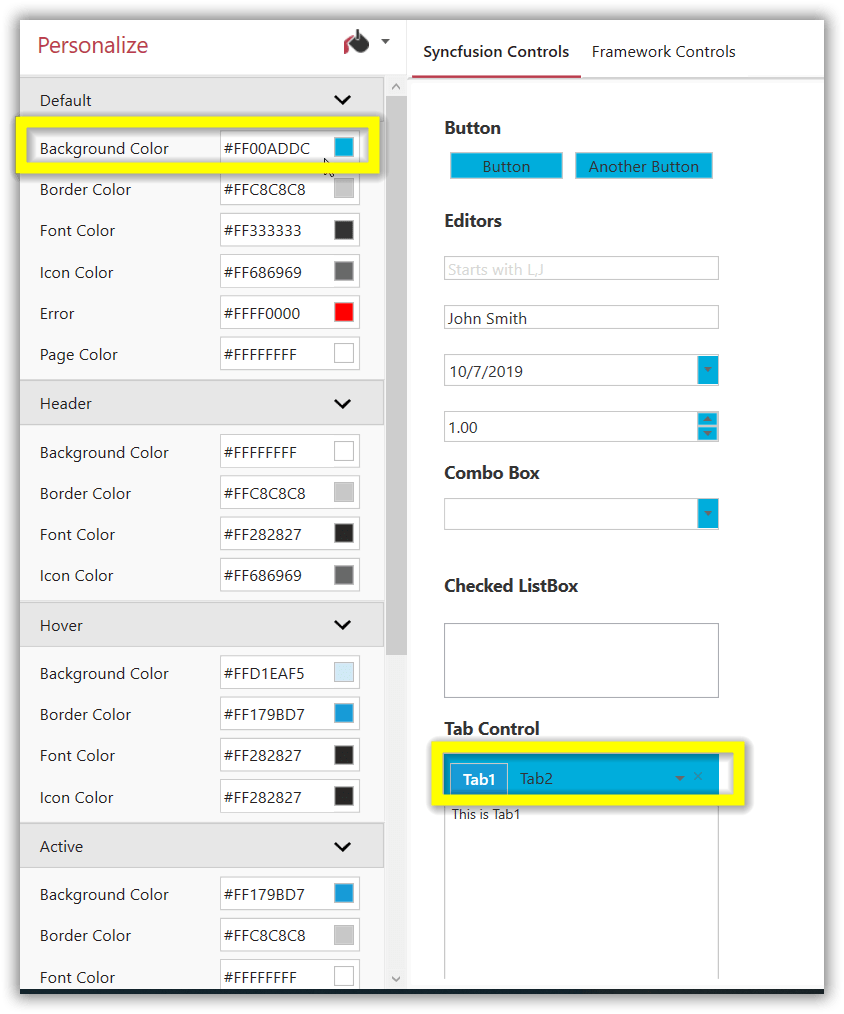Collapse the Hover section

342,624
